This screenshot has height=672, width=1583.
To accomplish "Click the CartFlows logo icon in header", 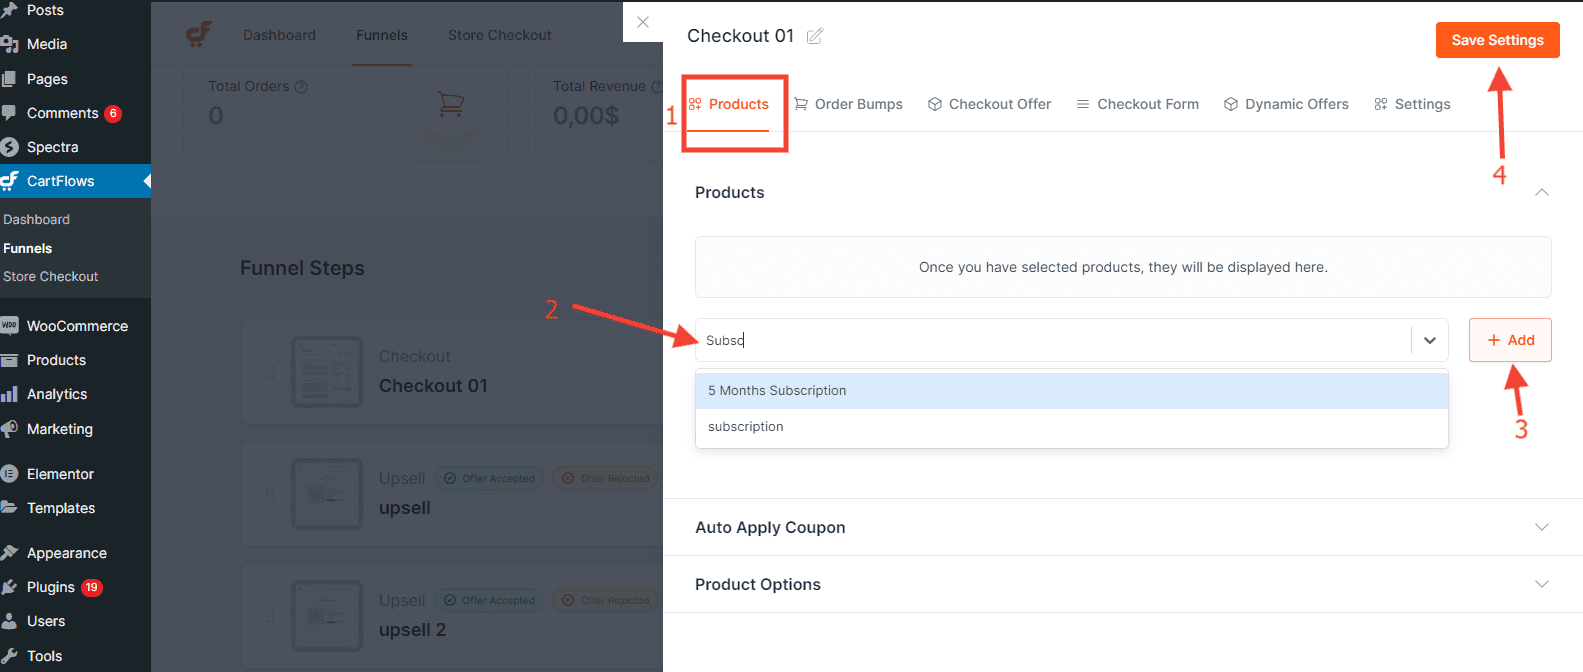I will [198, 35].
